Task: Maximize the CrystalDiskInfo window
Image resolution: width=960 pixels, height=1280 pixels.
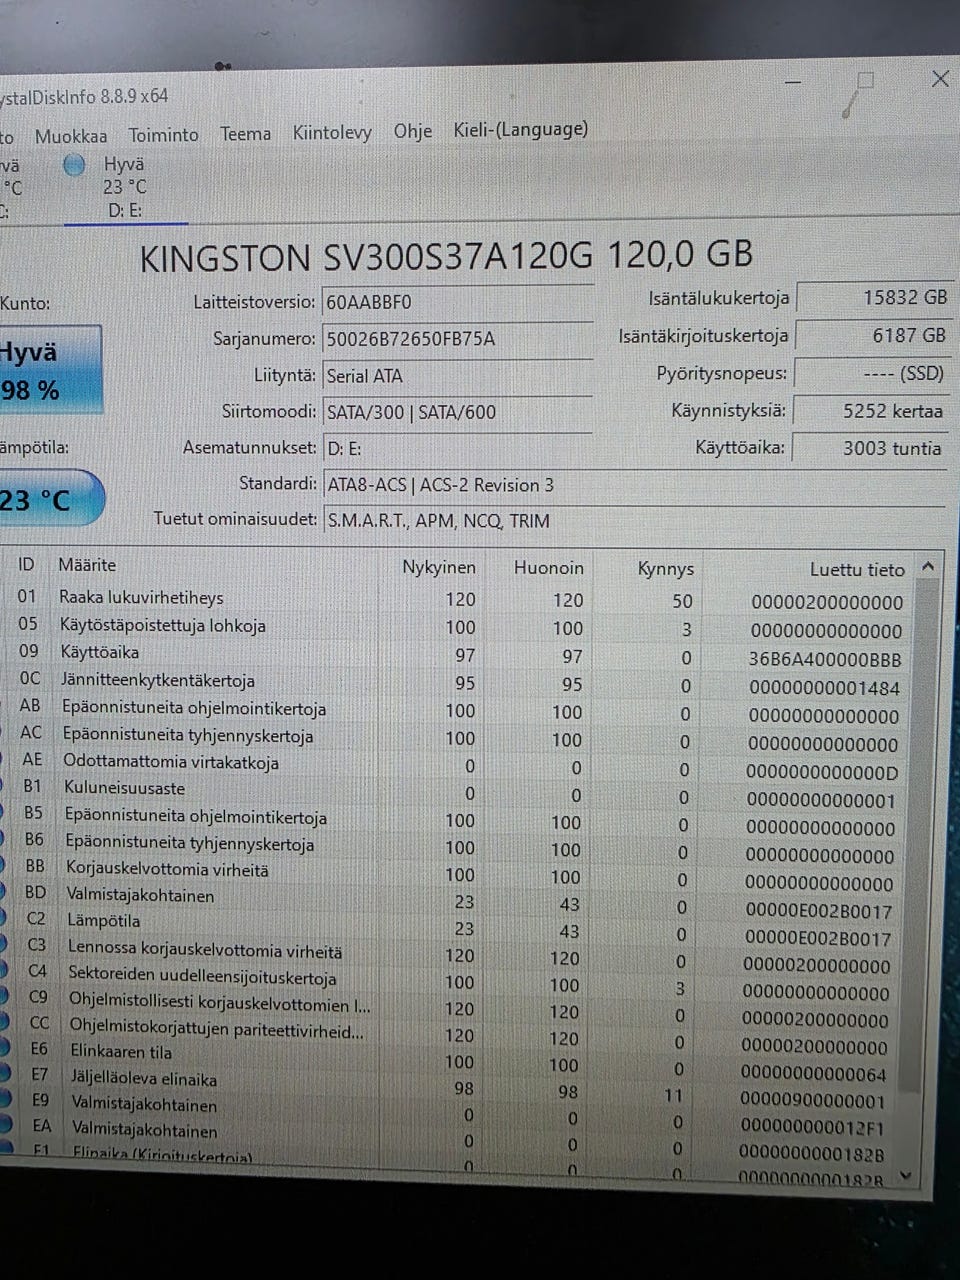Action: (866, 81)
